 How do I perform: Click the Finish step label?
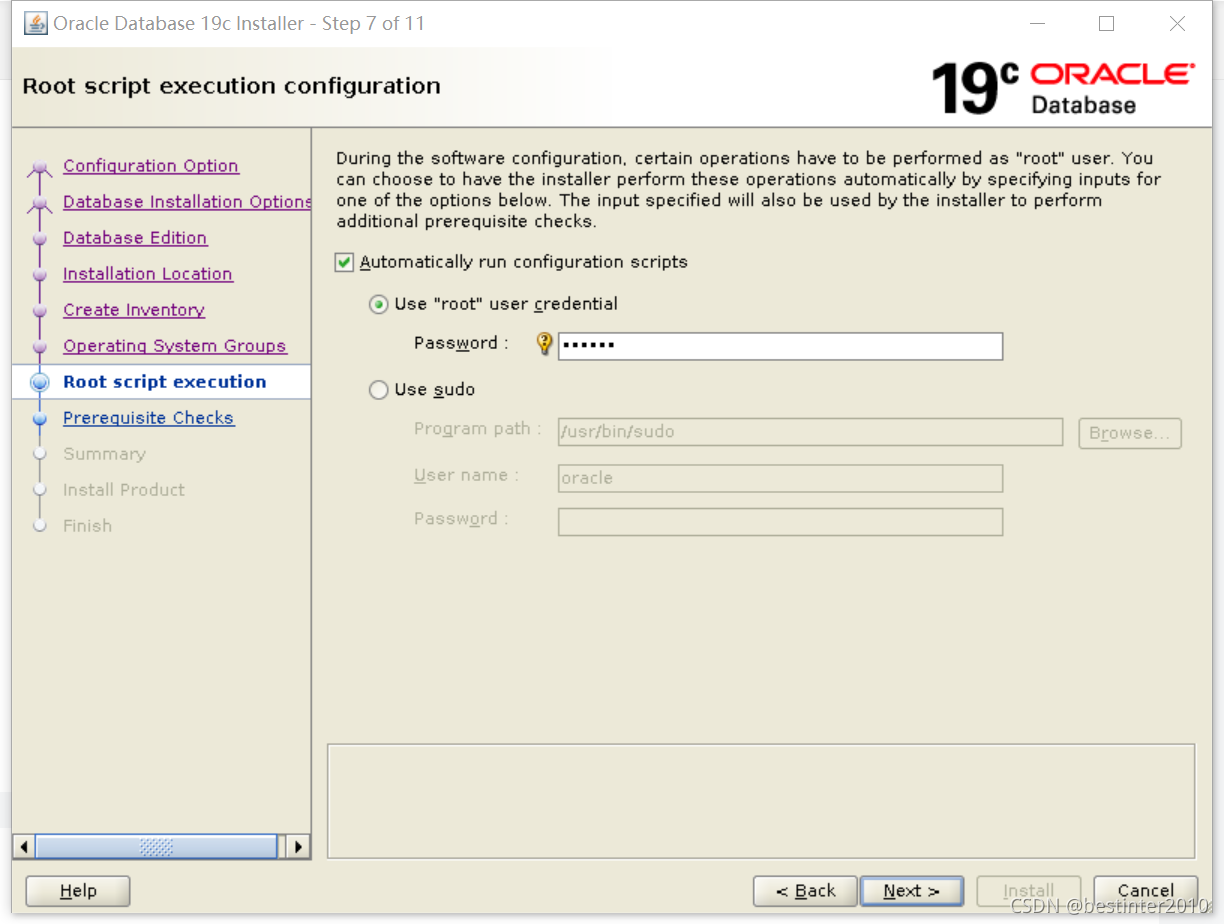tap(87, 526)
